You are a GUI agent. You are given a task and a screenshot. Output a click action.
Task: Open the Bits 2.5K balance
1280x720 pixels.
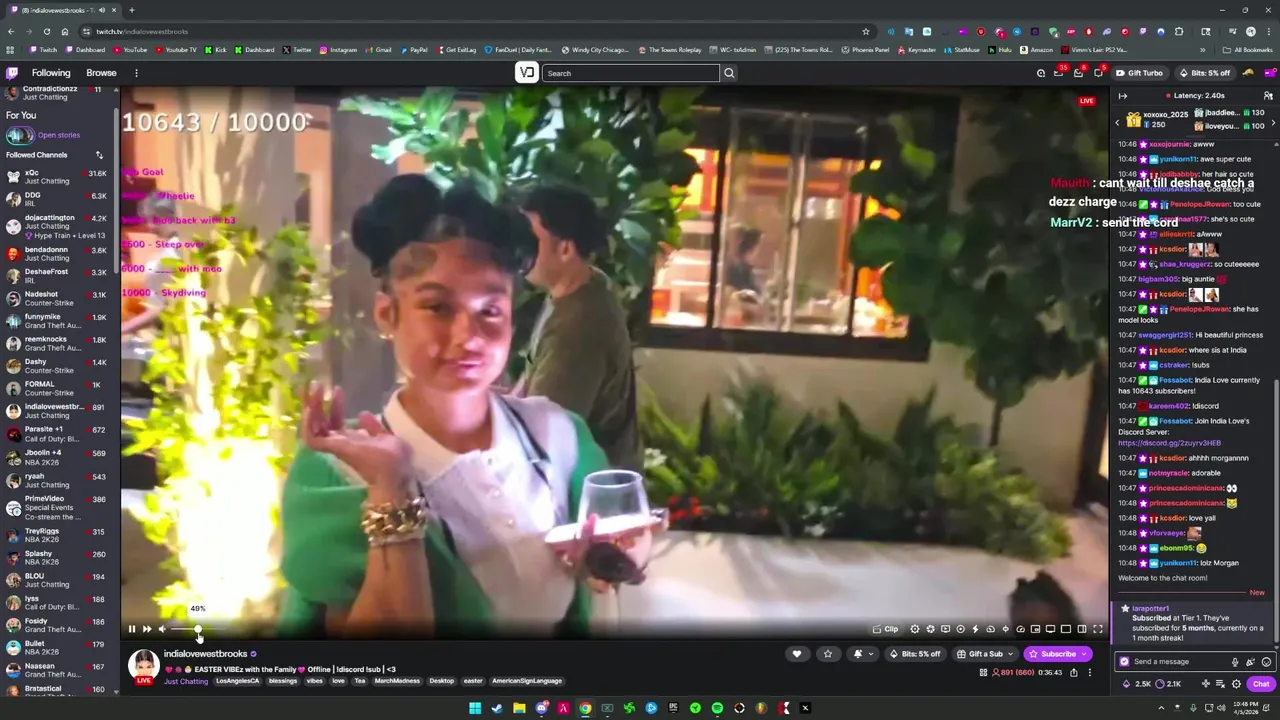click(x=1137, y=684)
